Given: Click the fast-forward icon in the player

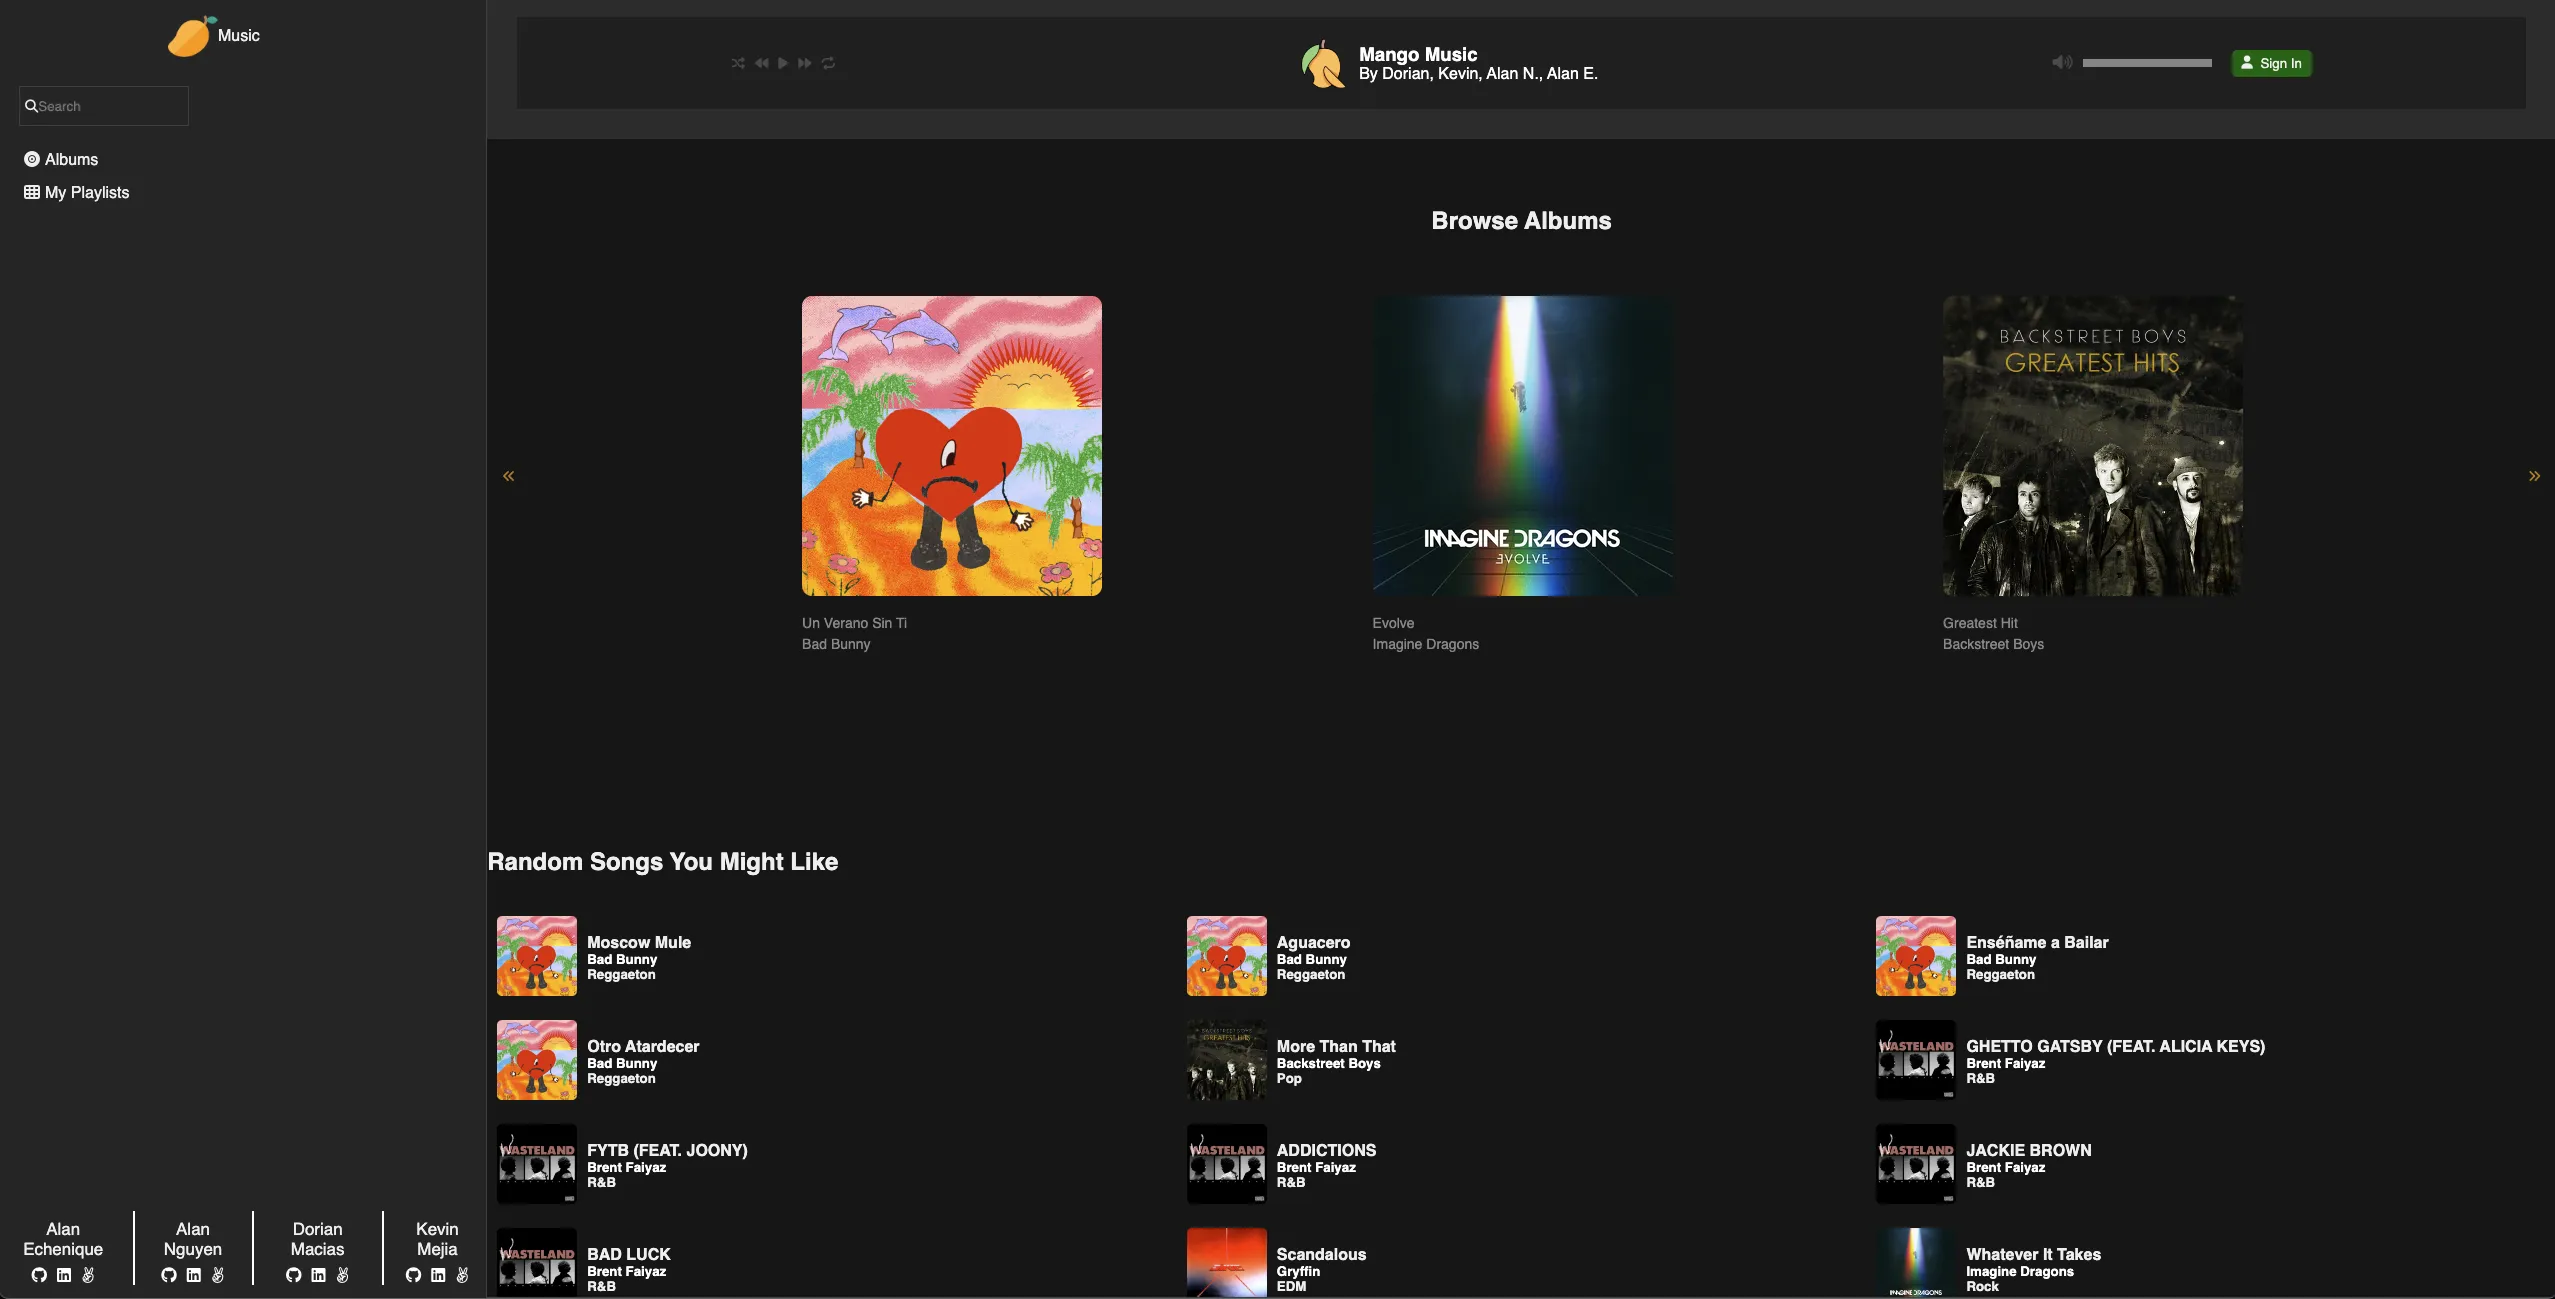Looking at the screenshot, I should point(806,62).
